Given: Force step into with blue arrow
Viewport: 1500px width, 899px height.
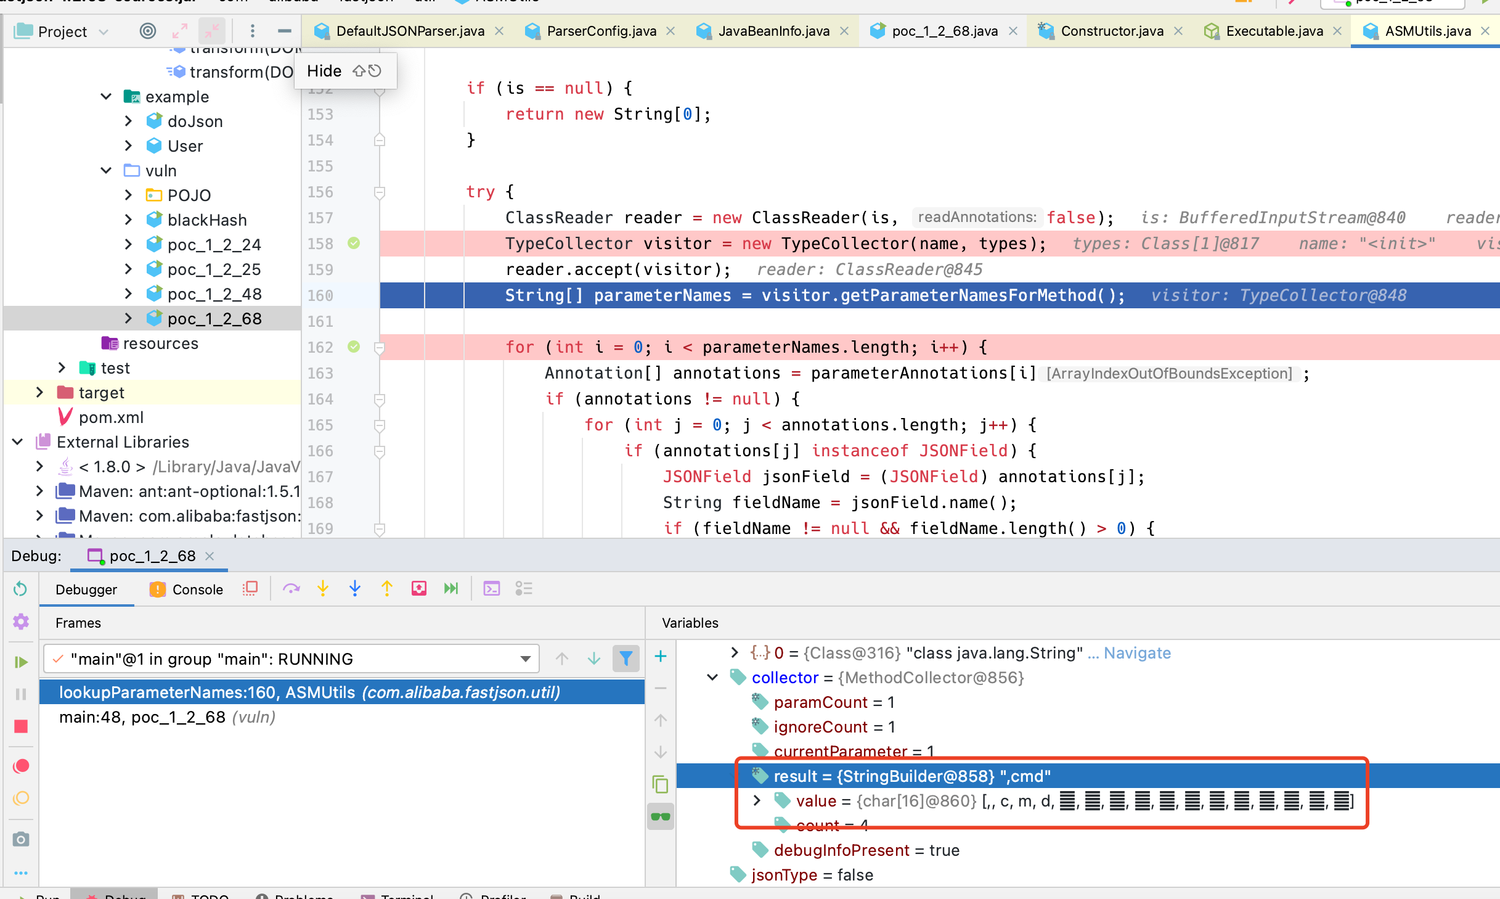Looking at the screenshot, I should [x=355, y=589].
